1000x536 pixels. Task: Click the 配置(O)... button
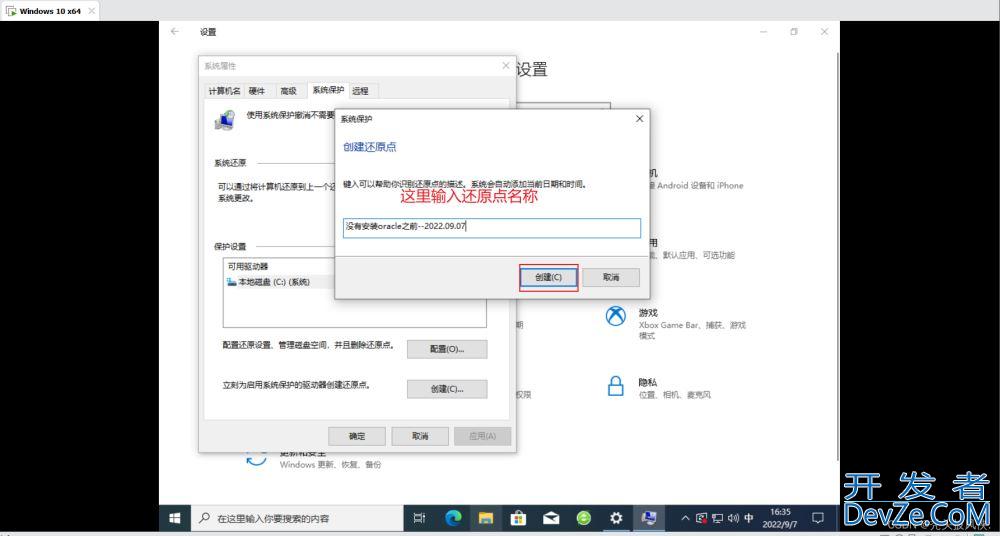[x=446, y=349]
